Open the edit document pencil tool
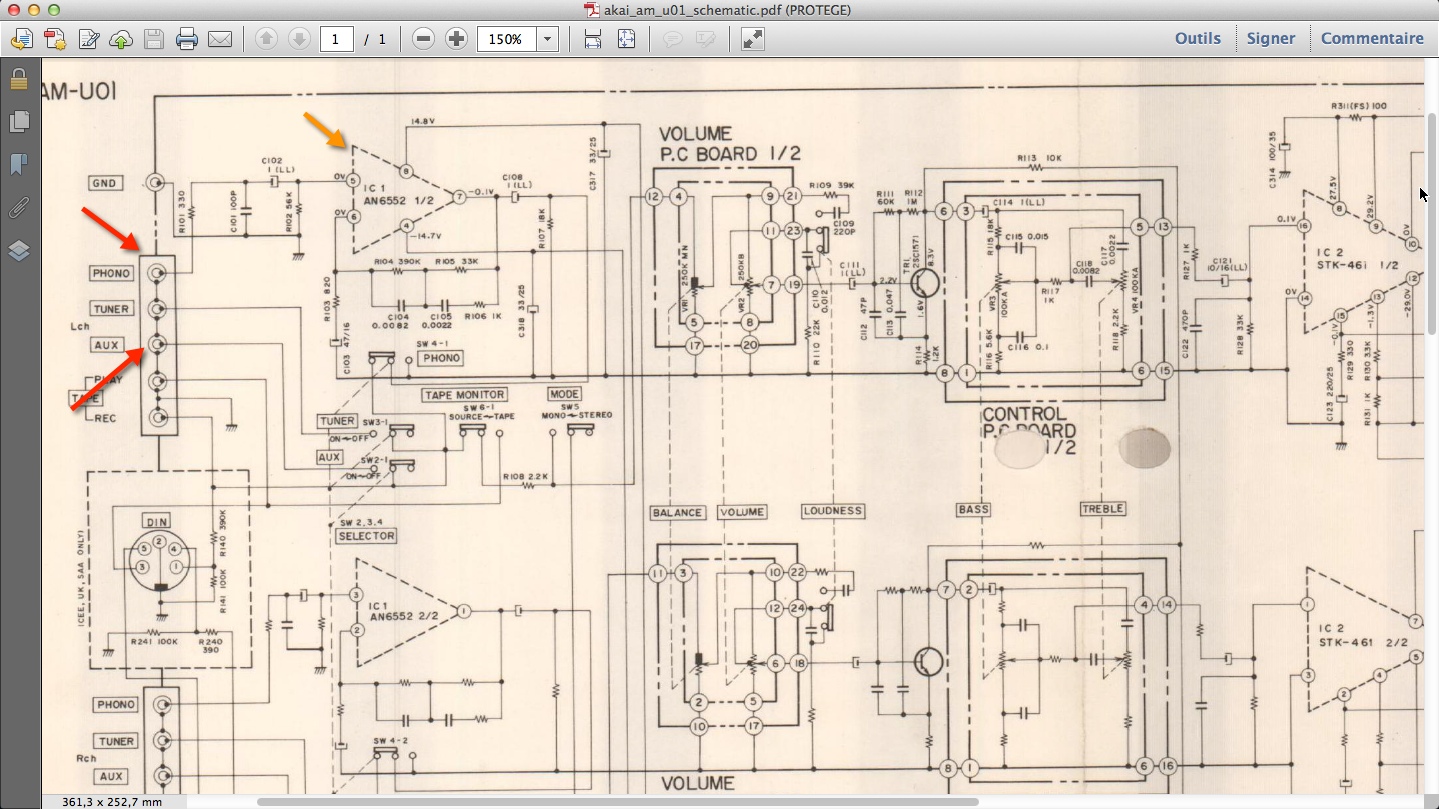This screenshot has width=1439, height=809. (x=88, y=39)
